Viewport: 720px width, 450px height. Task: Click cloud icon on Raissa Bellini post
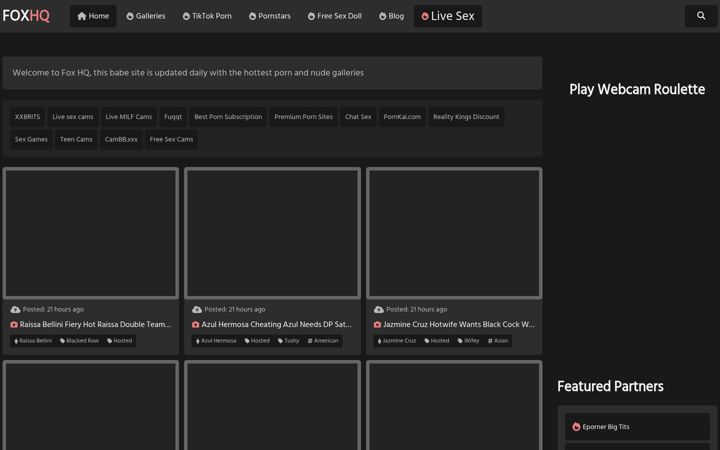(15, 309)
